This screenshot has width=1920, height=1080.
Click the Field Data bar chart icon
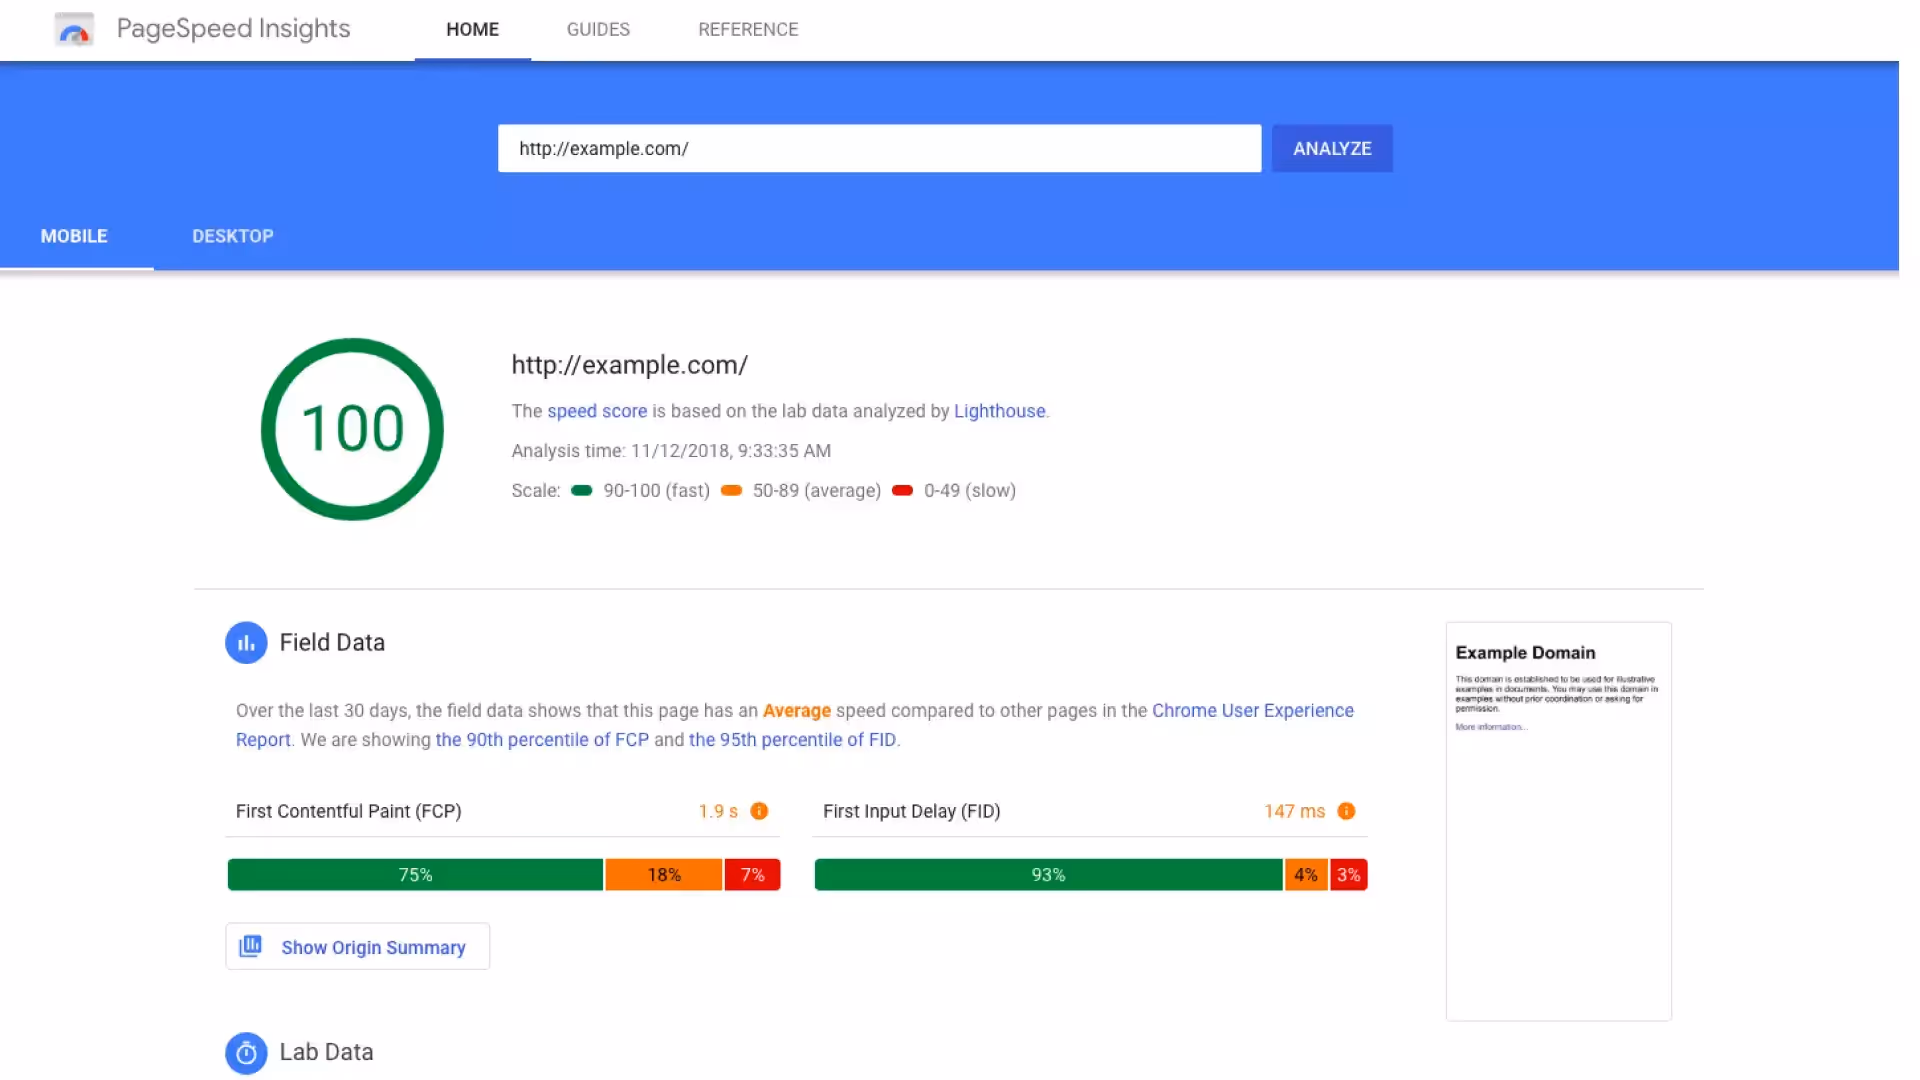point(246,643)
